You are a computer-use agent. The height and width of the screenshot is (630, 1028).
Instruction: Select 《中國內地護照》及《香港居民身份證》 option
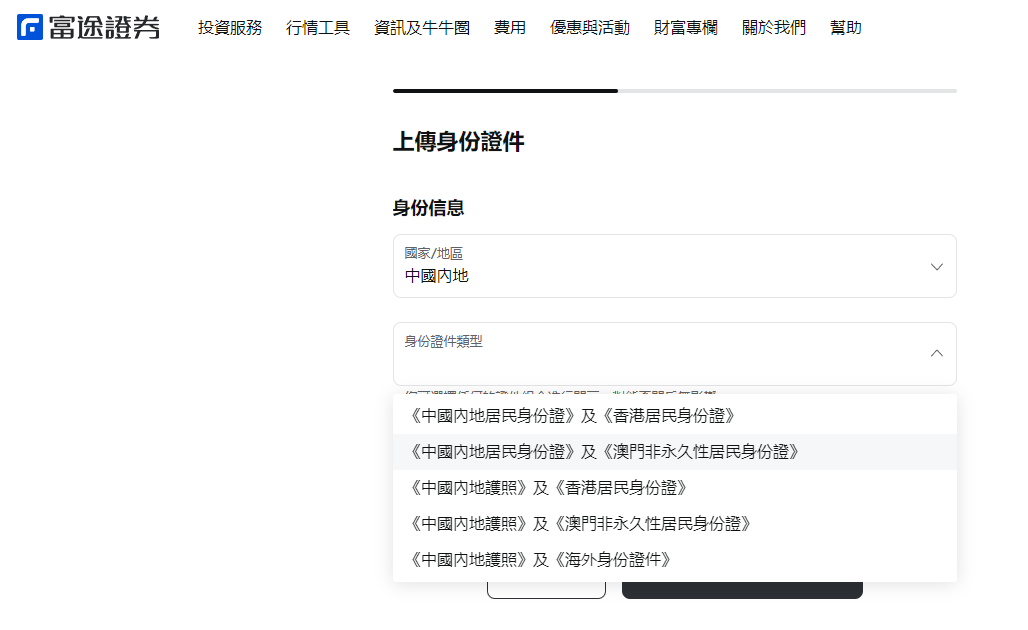pyautogui.click(x=675, y=488)
